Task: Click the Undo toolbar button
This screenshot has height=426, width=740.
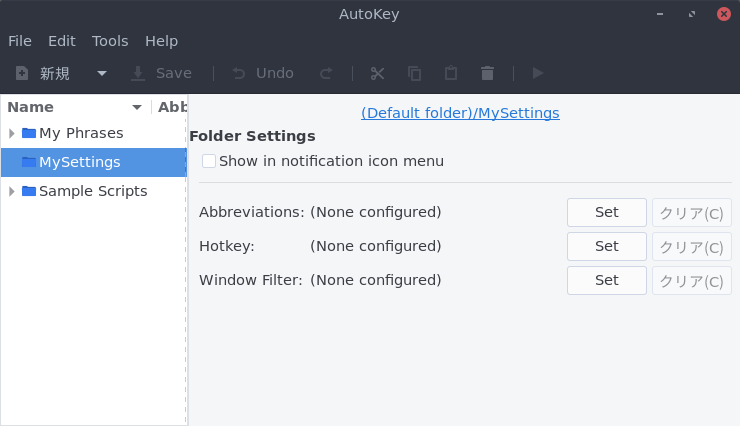Action: coord(263,73)
